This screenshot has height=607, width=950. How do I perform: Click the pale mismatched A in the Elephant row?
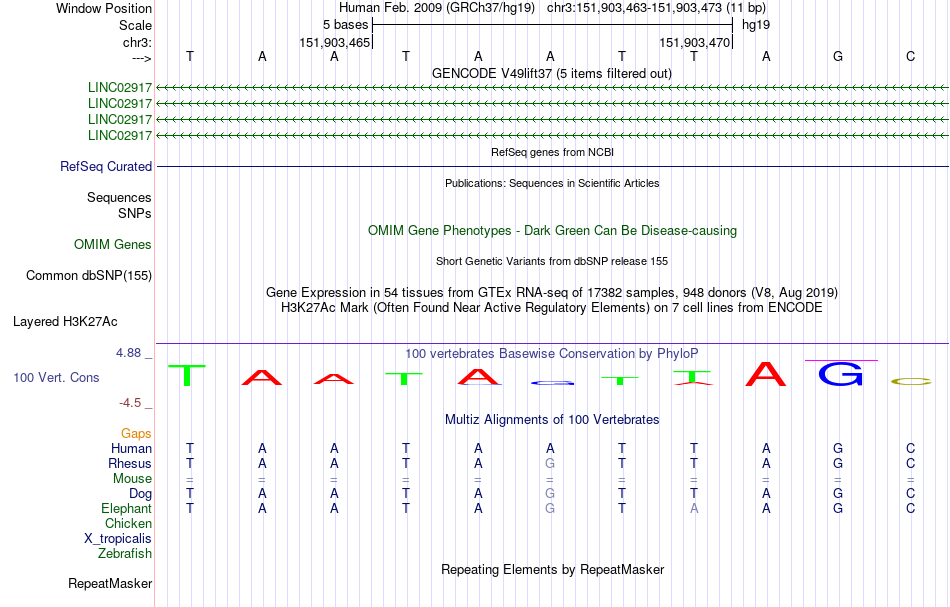click(694, 508)
